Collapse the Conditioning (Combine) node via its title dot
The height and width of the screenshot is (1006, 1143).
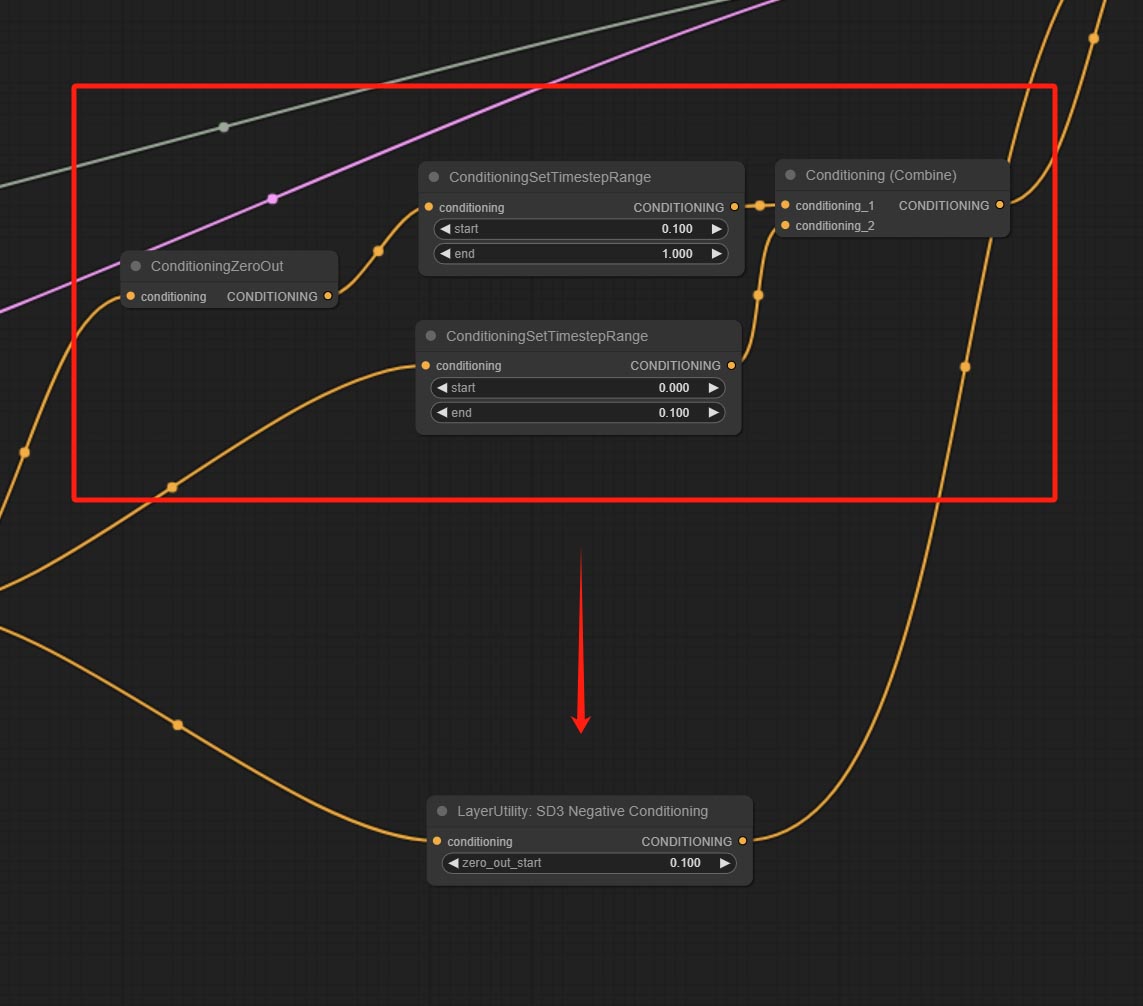790,175
